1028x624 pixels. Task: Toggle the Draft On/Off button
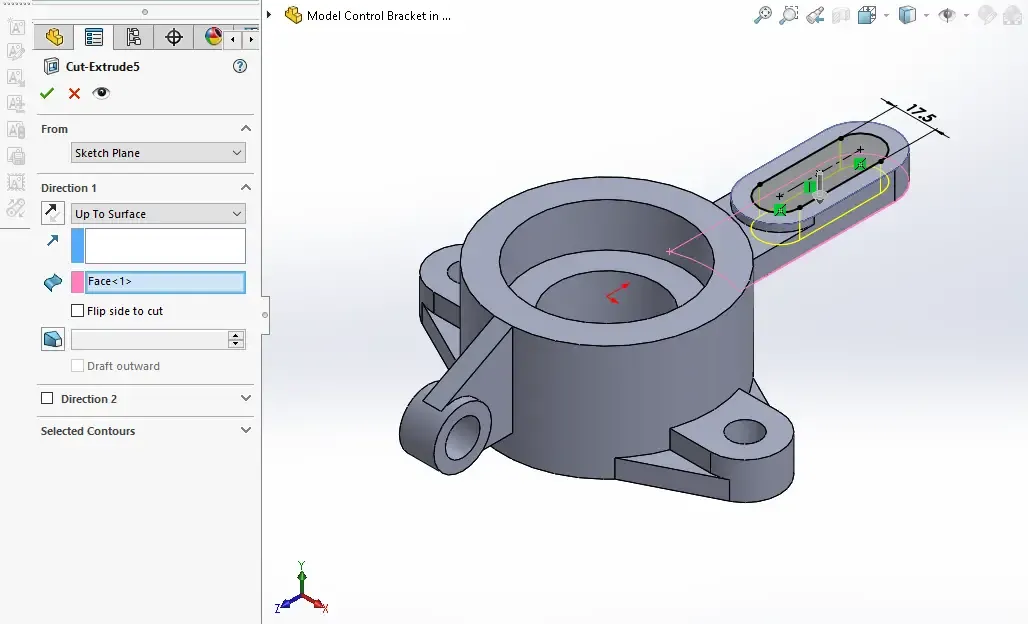[x=52, y=340]
